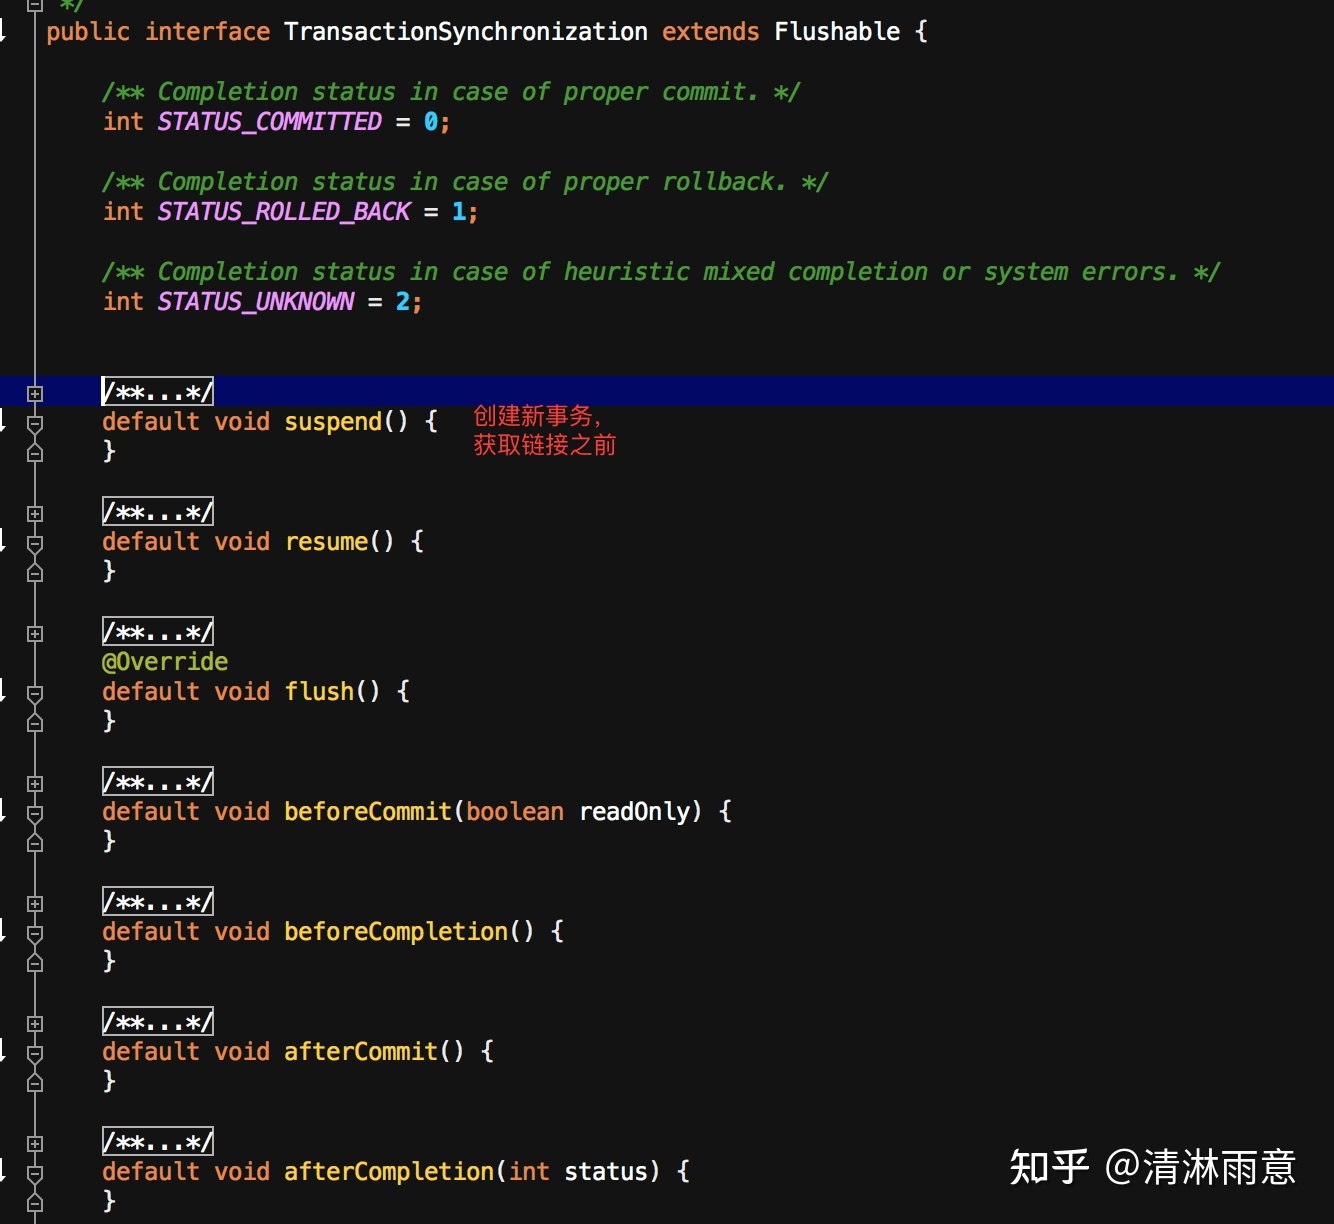The height and width of the screenshot is (1224, 1334).
Task: Expand folded Javadoc above resume method
Action: pyautogui.click(x=35, y=513)
